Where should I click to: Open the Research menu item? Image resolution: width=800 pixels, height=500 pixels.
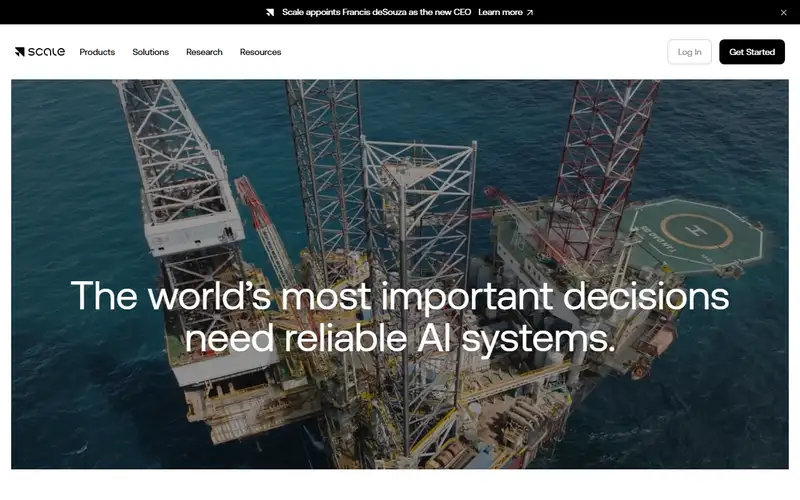tap(204, 52)
